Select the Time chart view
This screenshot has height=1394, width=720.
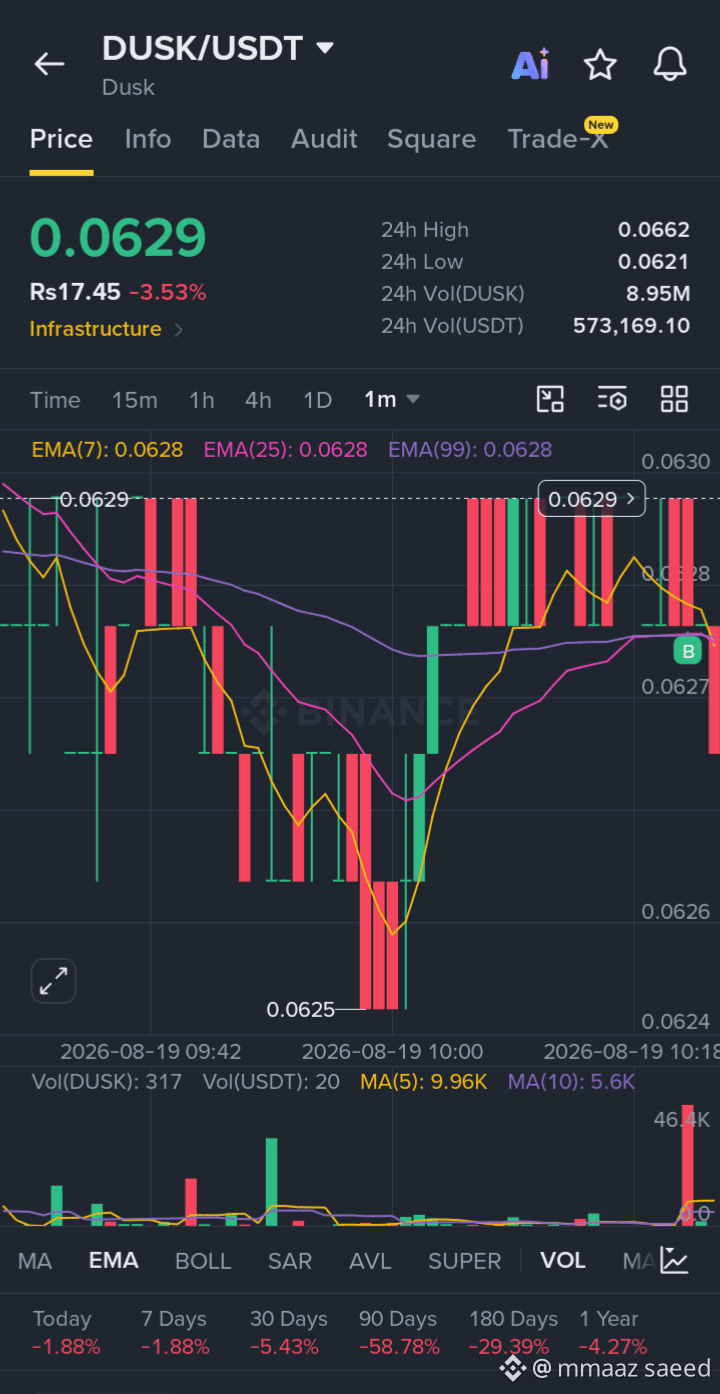click(55, 400)
